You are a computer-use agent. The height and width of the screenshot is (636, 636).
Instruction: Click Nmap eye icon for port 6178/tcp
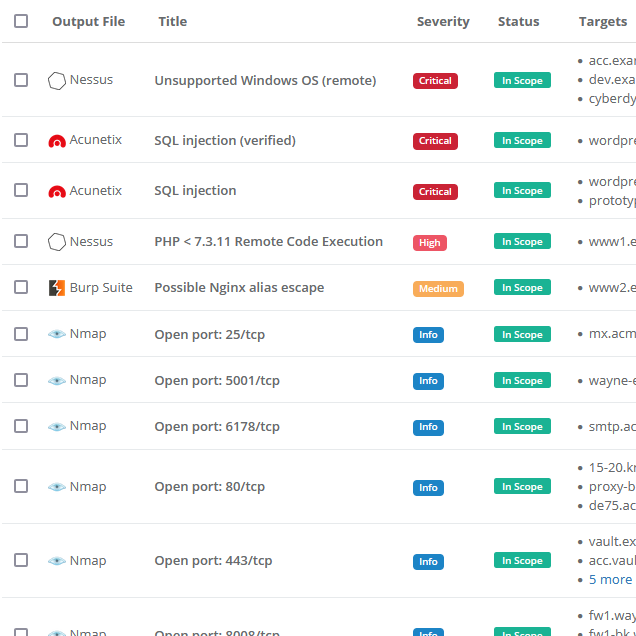click(x=57, y=427)
